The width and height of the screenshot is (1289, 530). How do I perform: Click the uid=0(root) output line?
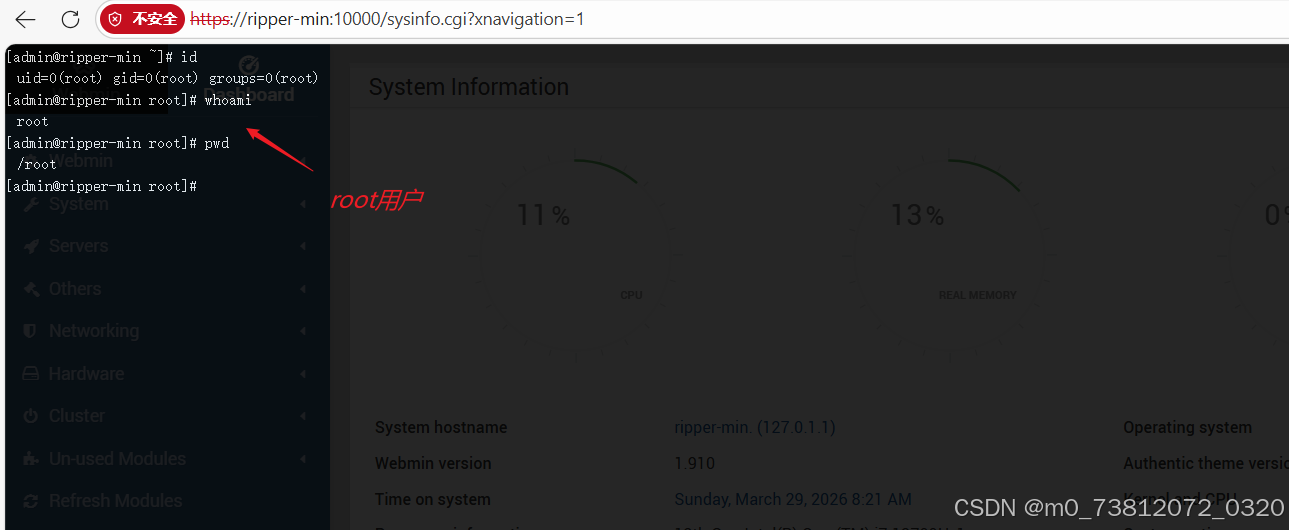point(167,78)
